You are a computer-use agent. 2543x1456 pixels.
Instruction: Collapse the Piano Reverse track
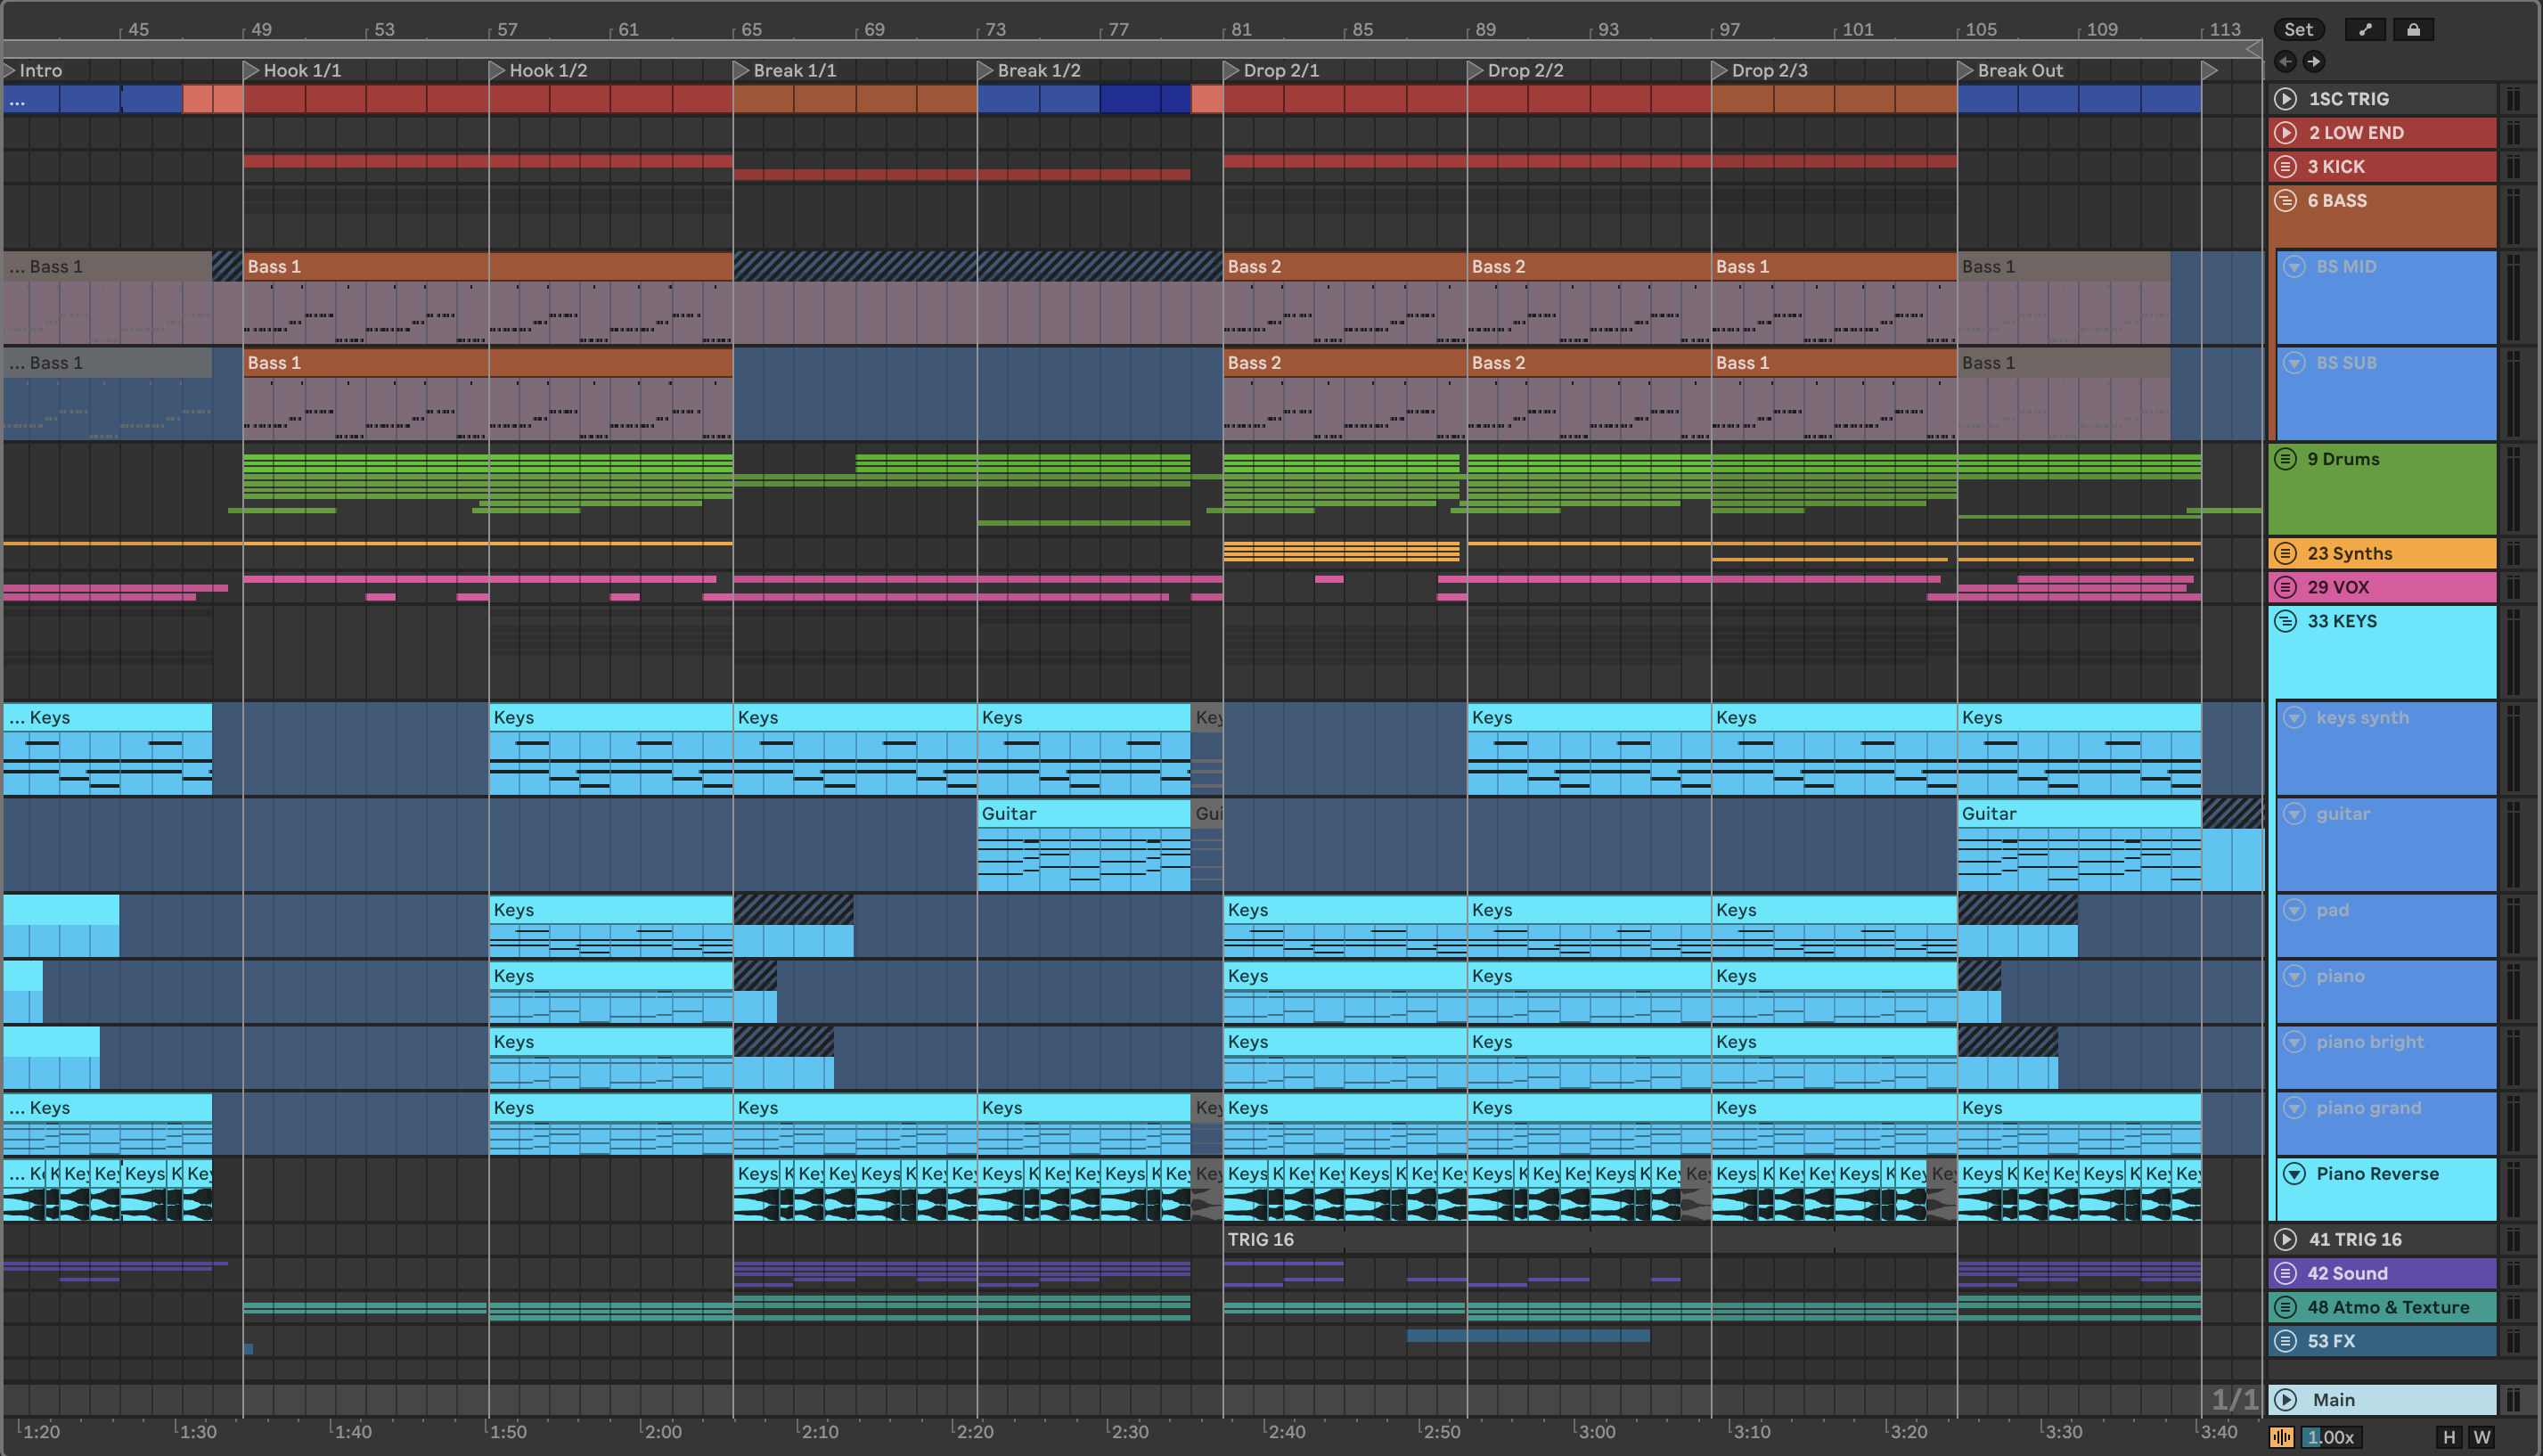click(x=2295, y=1174)
